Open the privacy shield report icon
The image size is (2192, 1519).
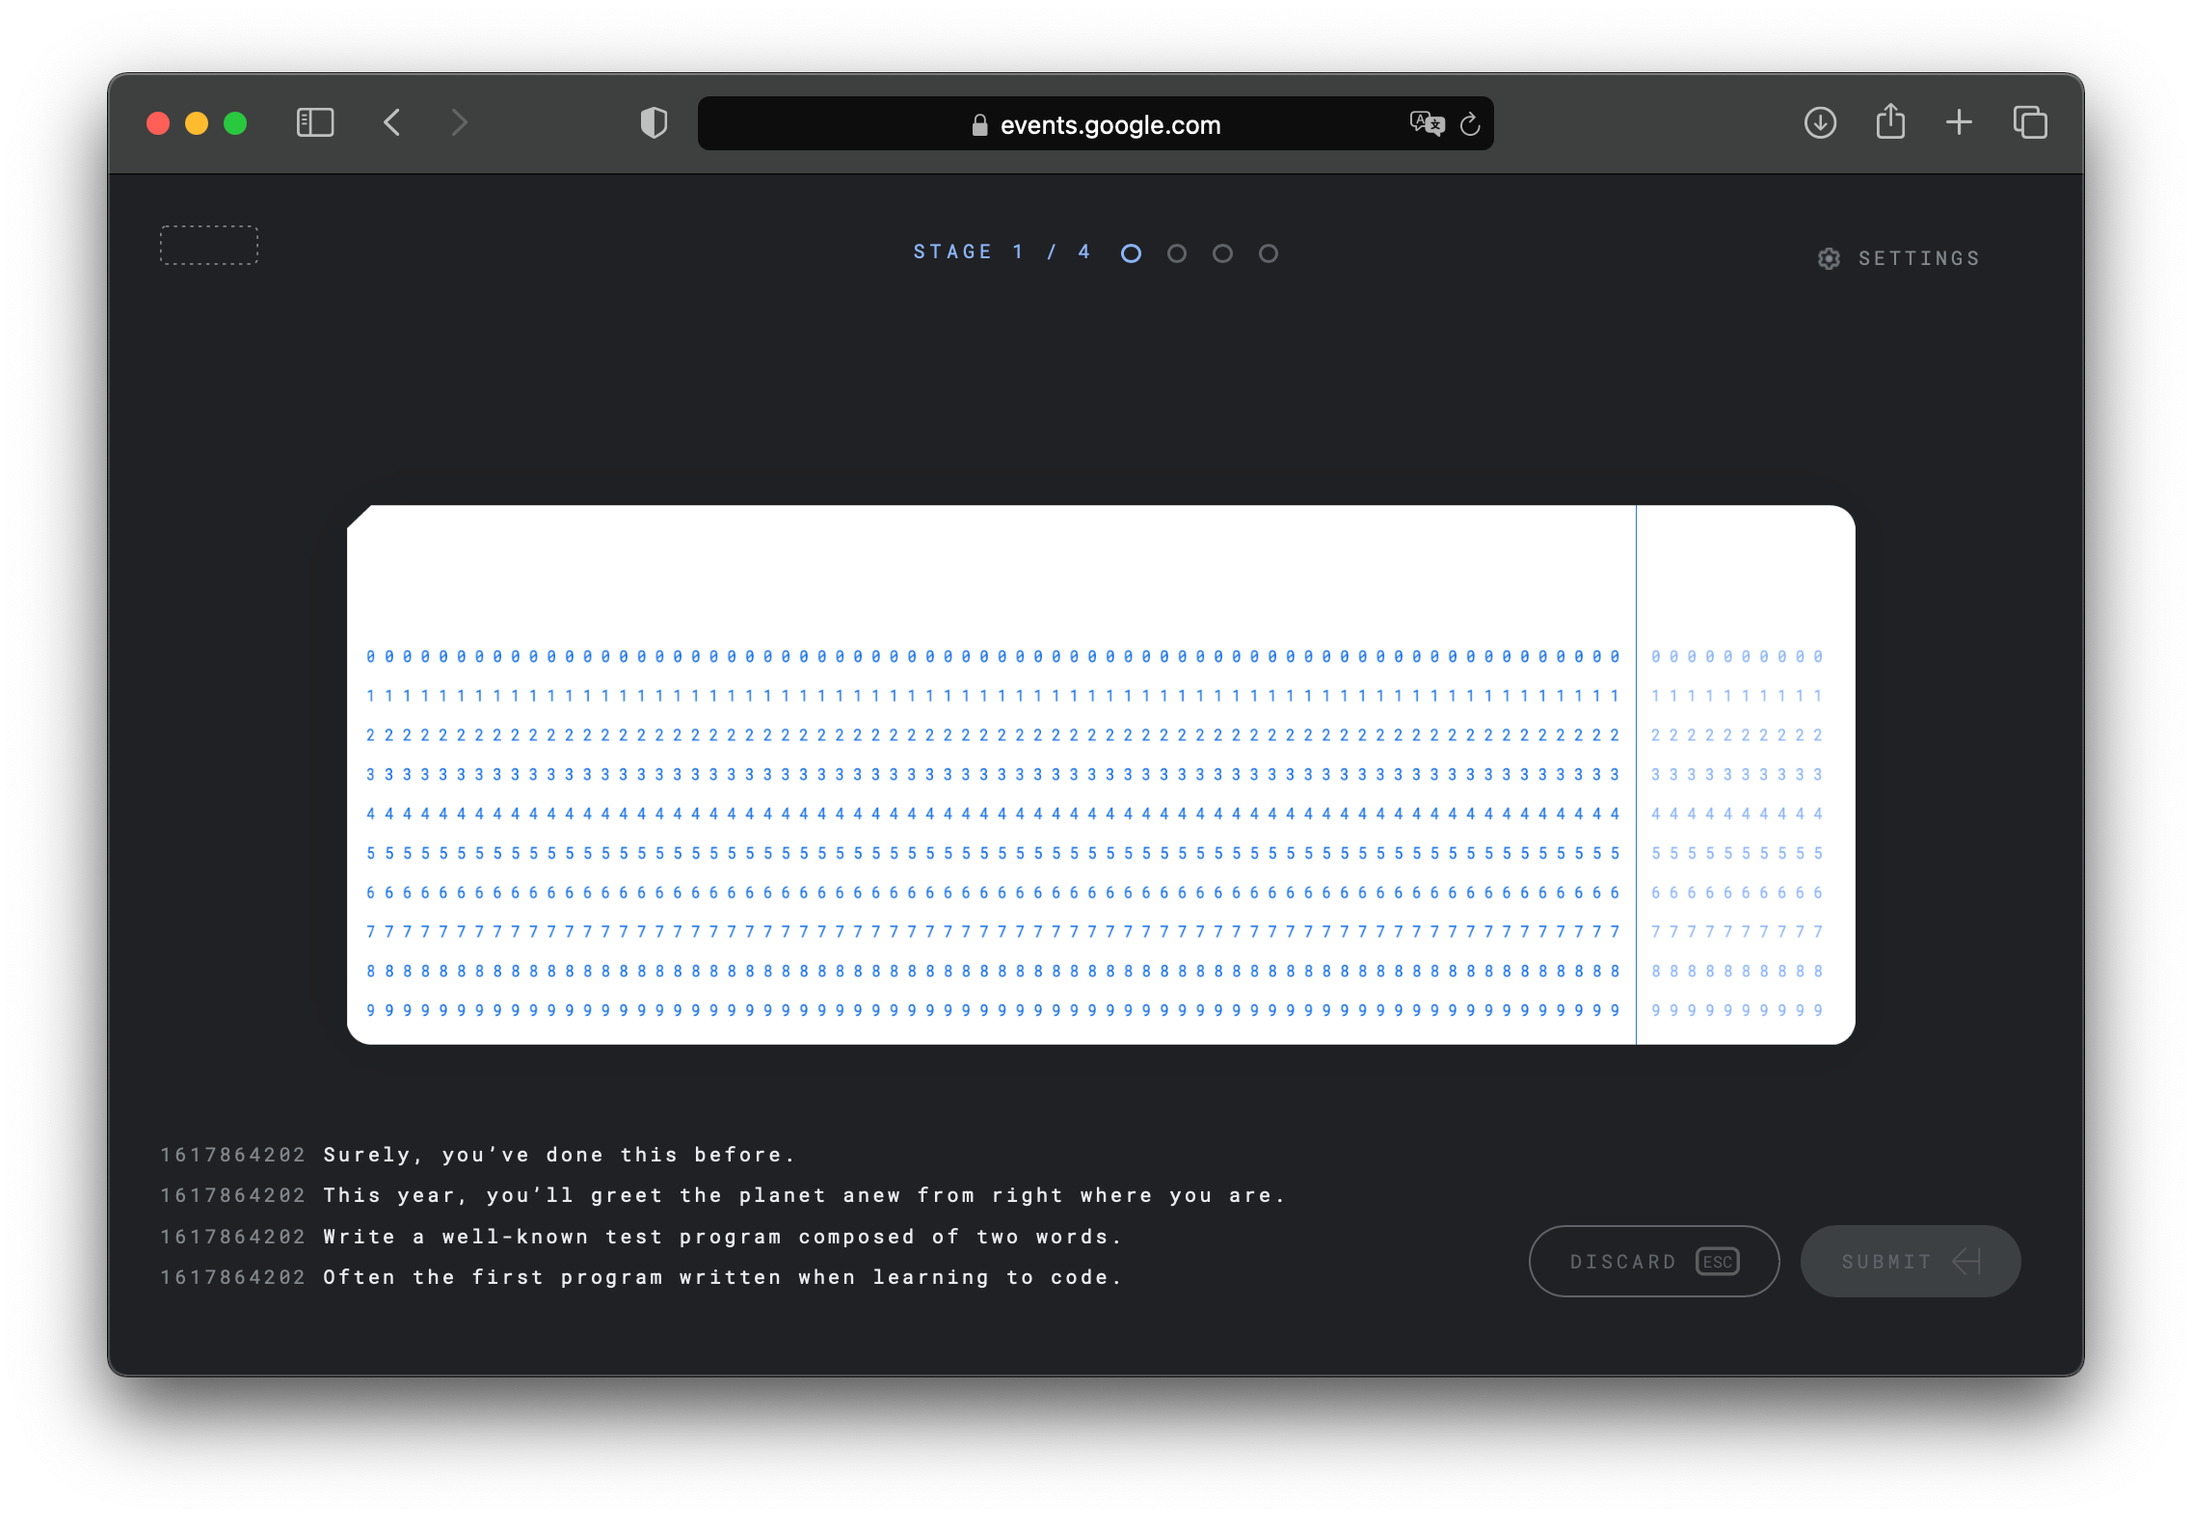click(x=653, y=123)
